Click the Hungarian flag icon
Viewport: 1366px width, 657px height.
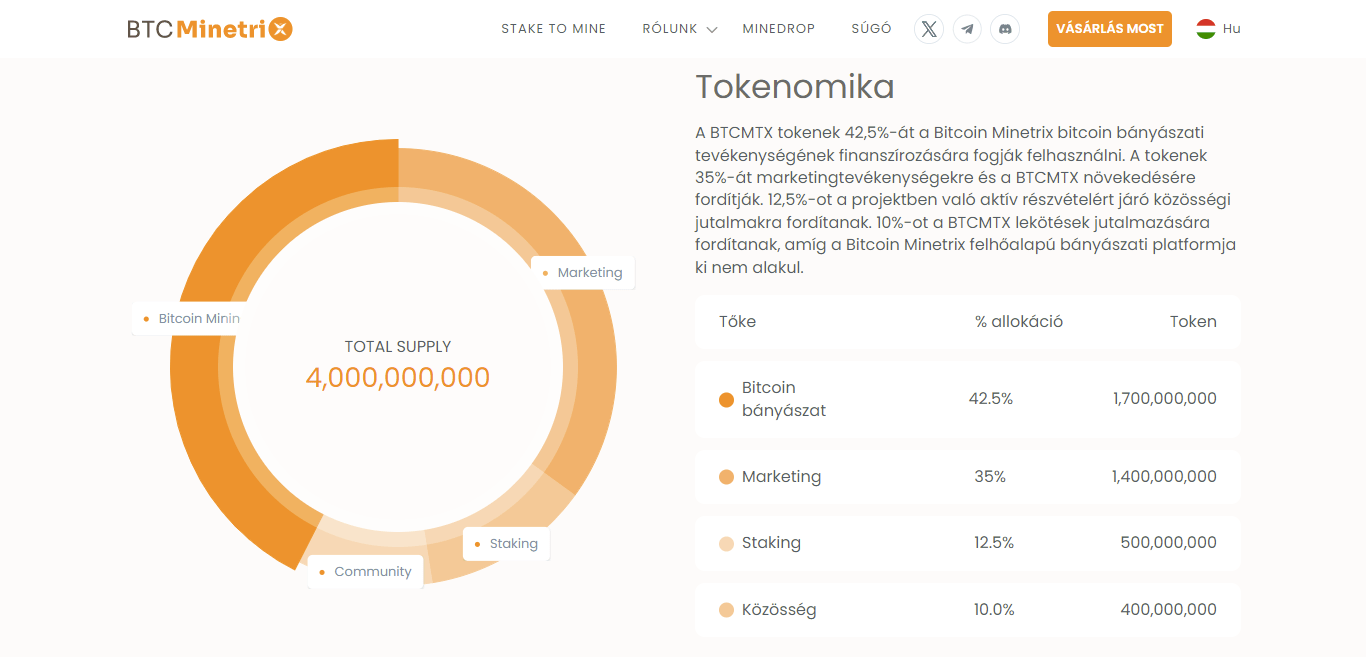pyautogui.click(x=1206, y=29)
